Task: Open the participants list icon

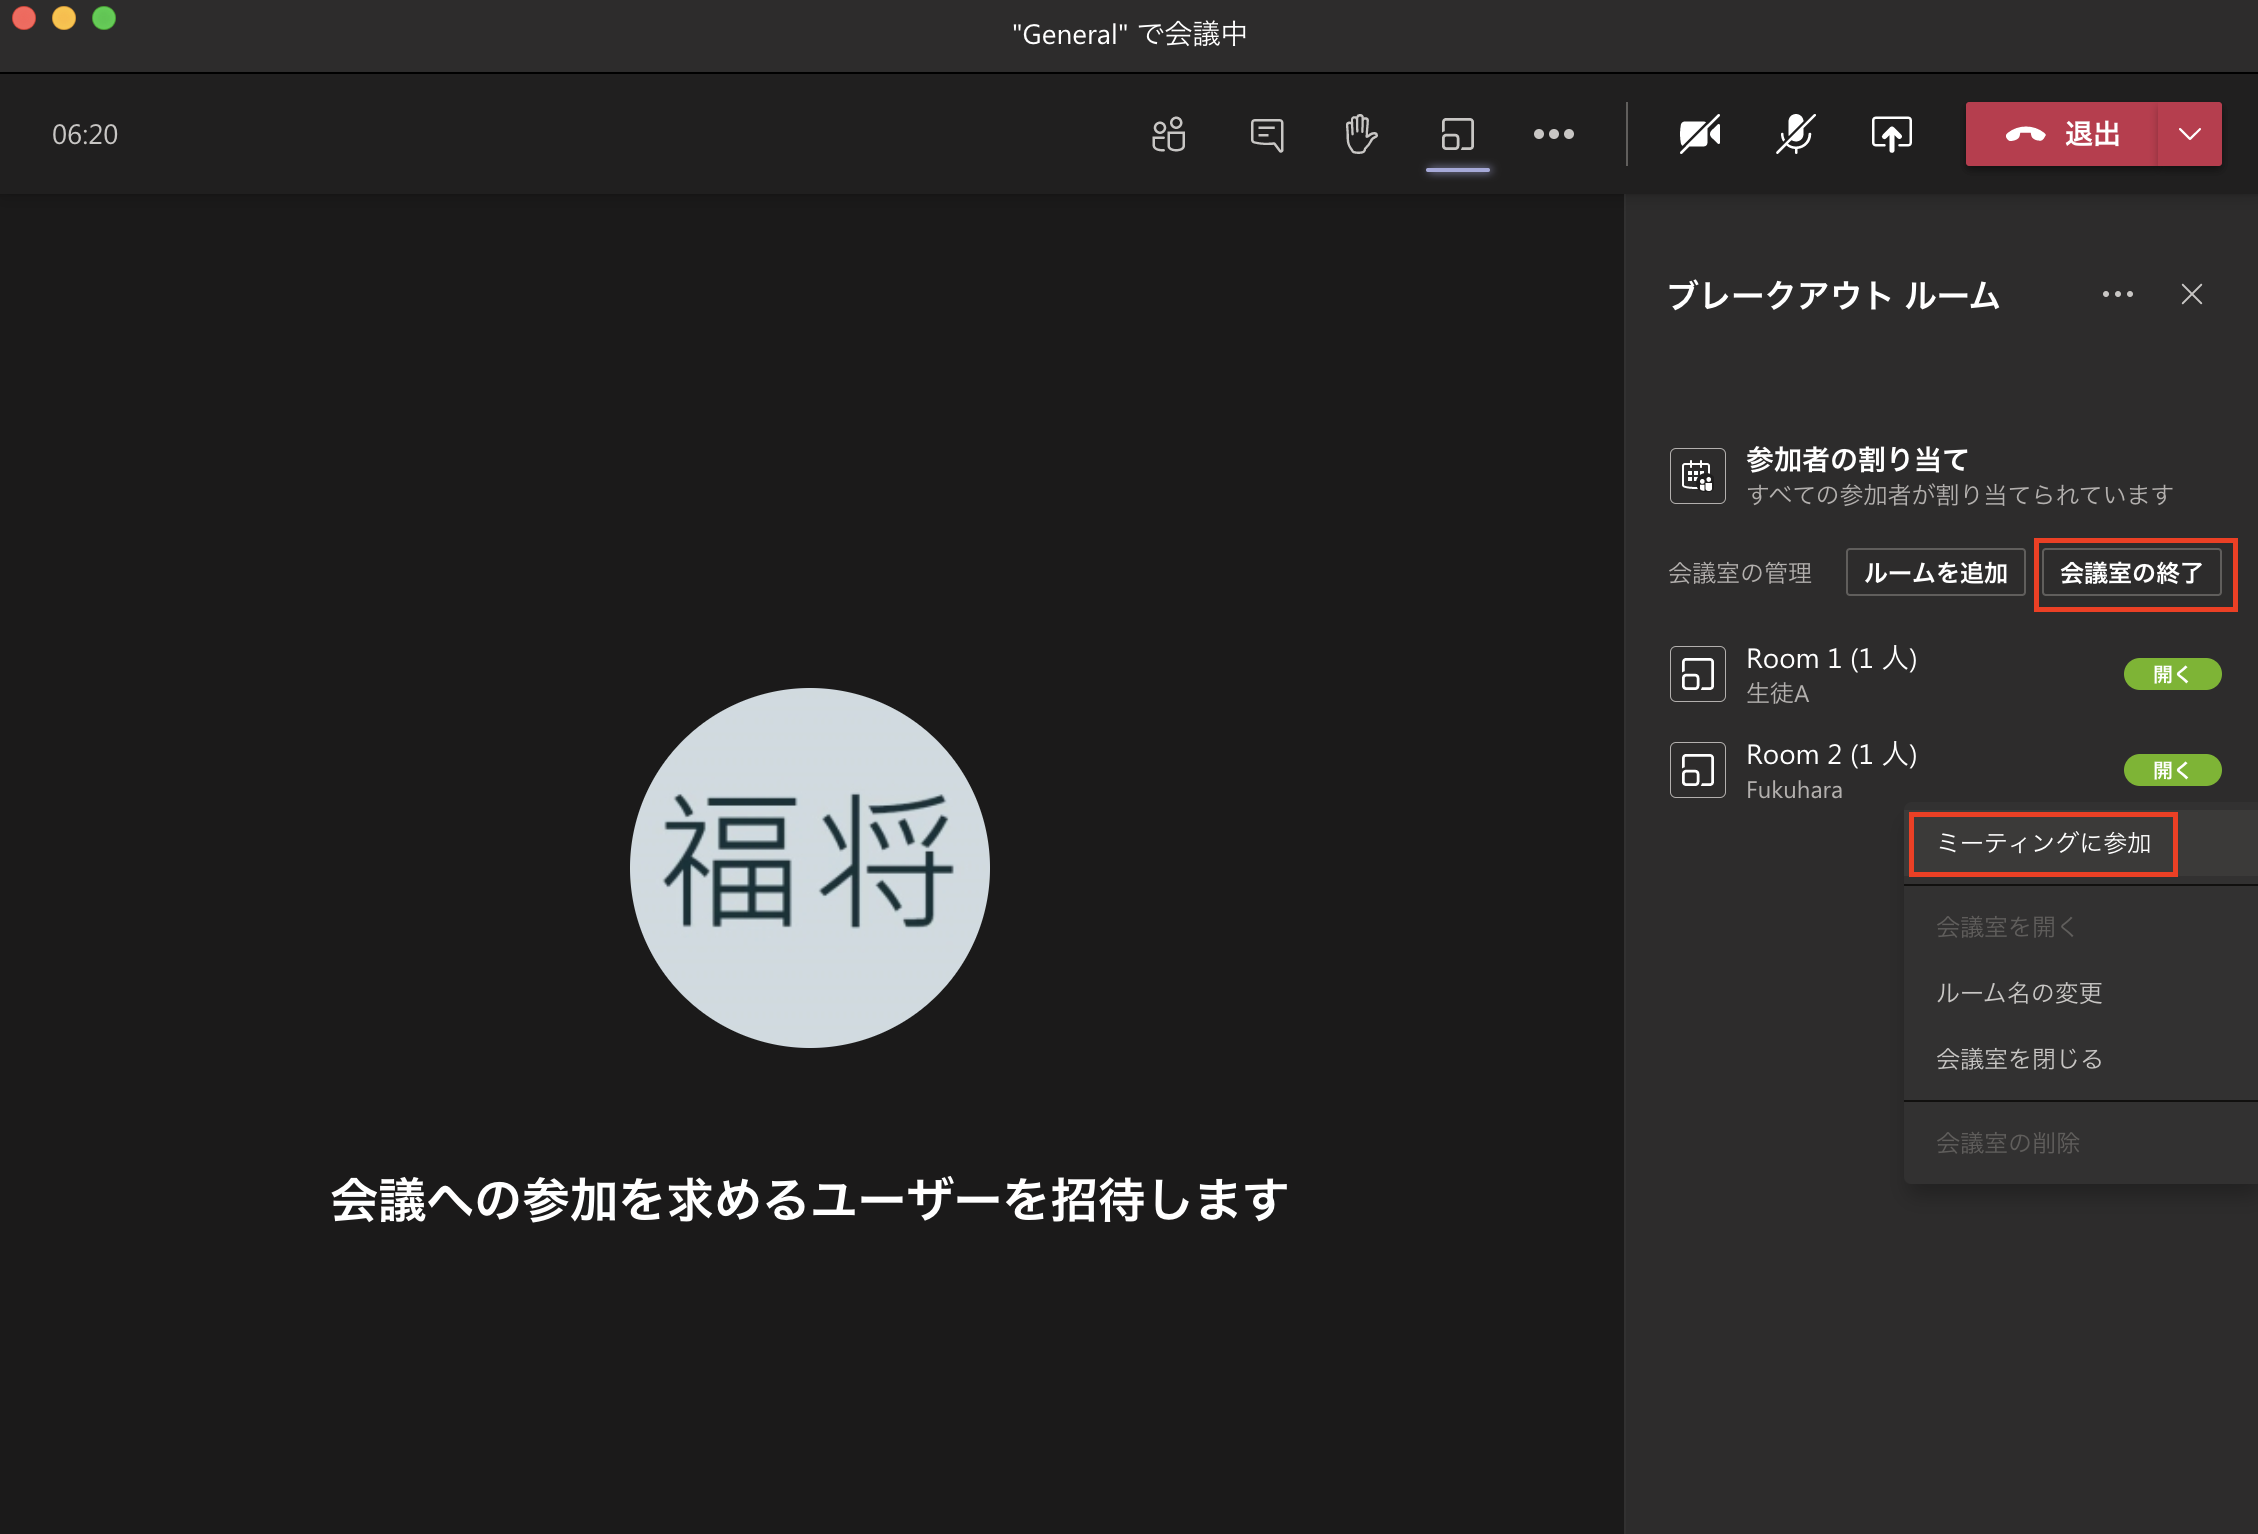Action: click(x=1168, y=134)
